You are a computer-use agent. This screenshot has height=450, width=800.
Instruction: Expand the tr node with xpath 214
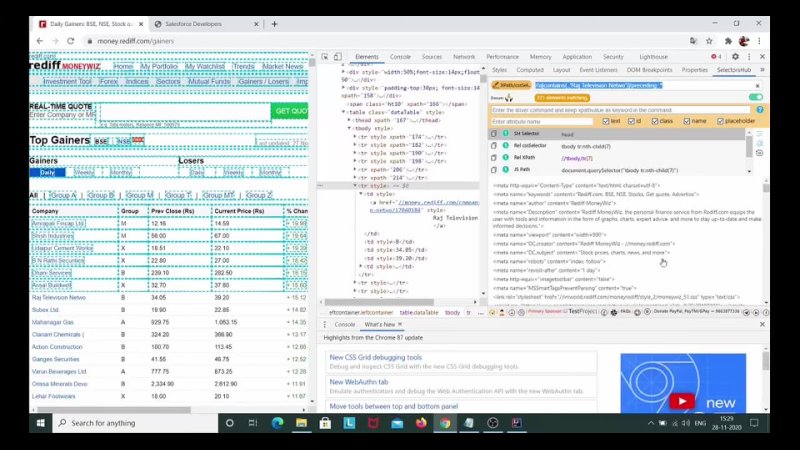(x=355, y=178)
